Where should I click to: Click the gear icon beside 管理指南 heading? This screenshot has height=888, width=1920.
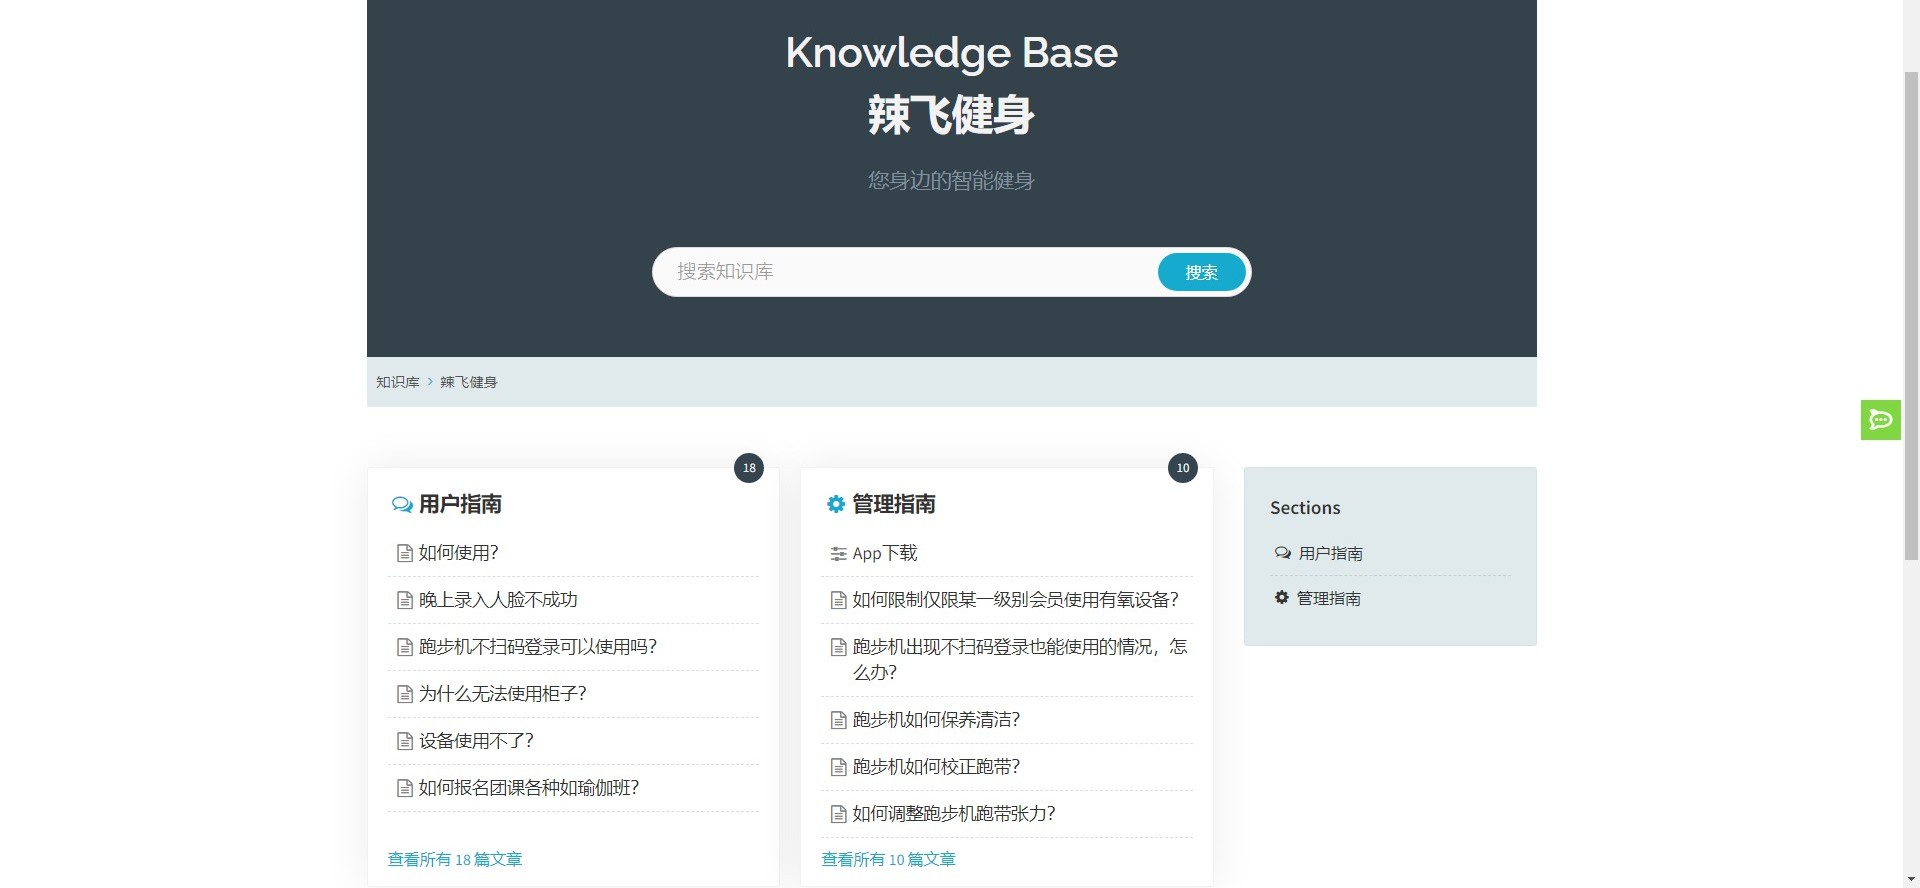click(x=835, y=505)
